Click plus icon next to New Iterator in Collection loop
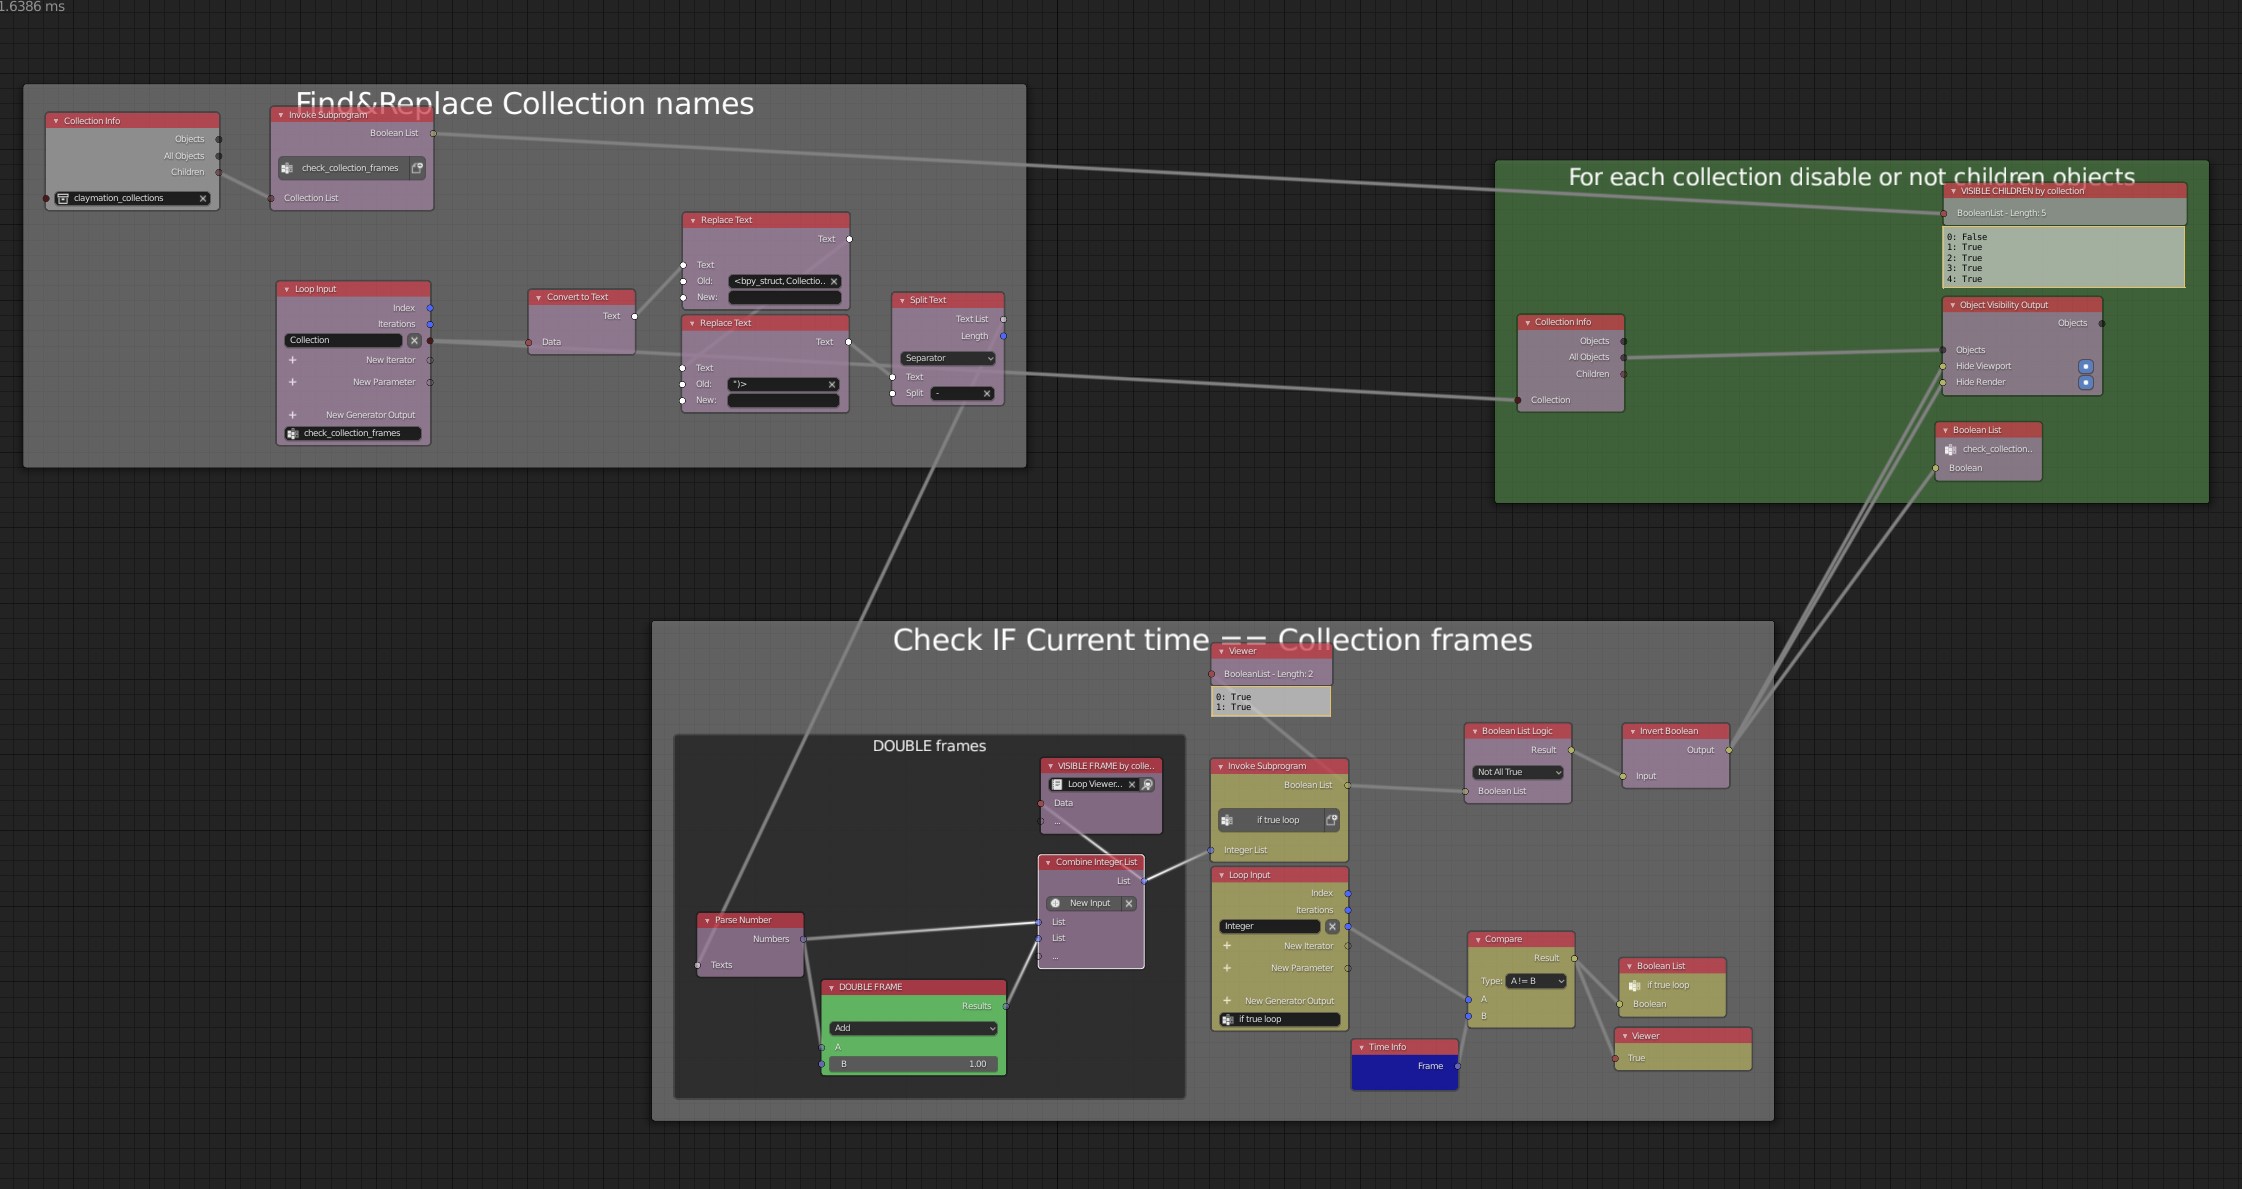Screen dimensions: 2242x1189 click(293, 360)
